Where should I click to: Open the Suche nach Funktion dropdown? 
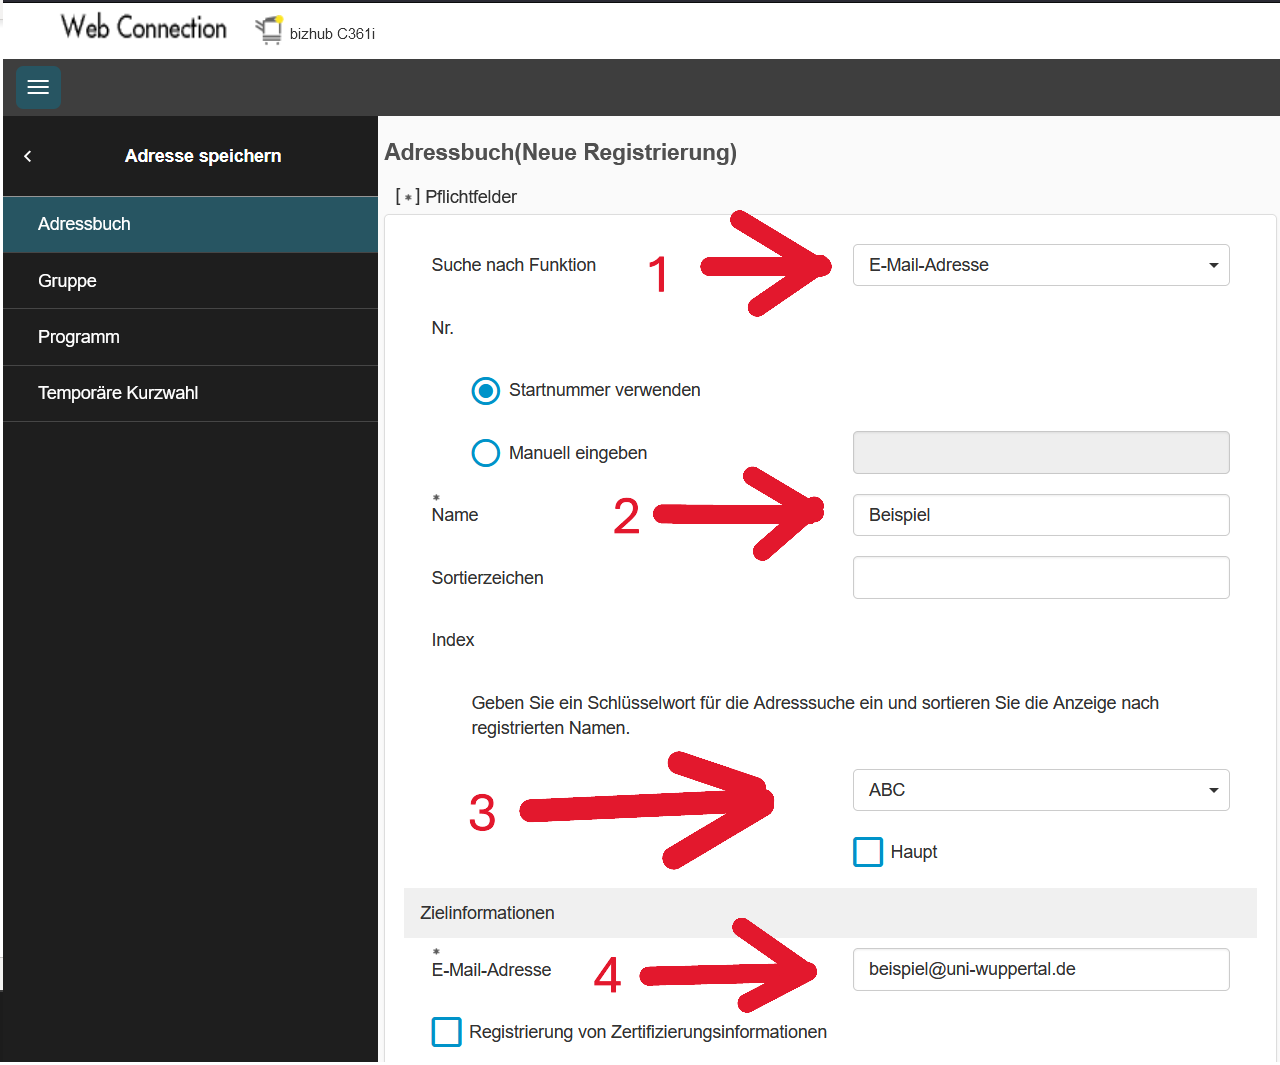tap(1040, 265)
